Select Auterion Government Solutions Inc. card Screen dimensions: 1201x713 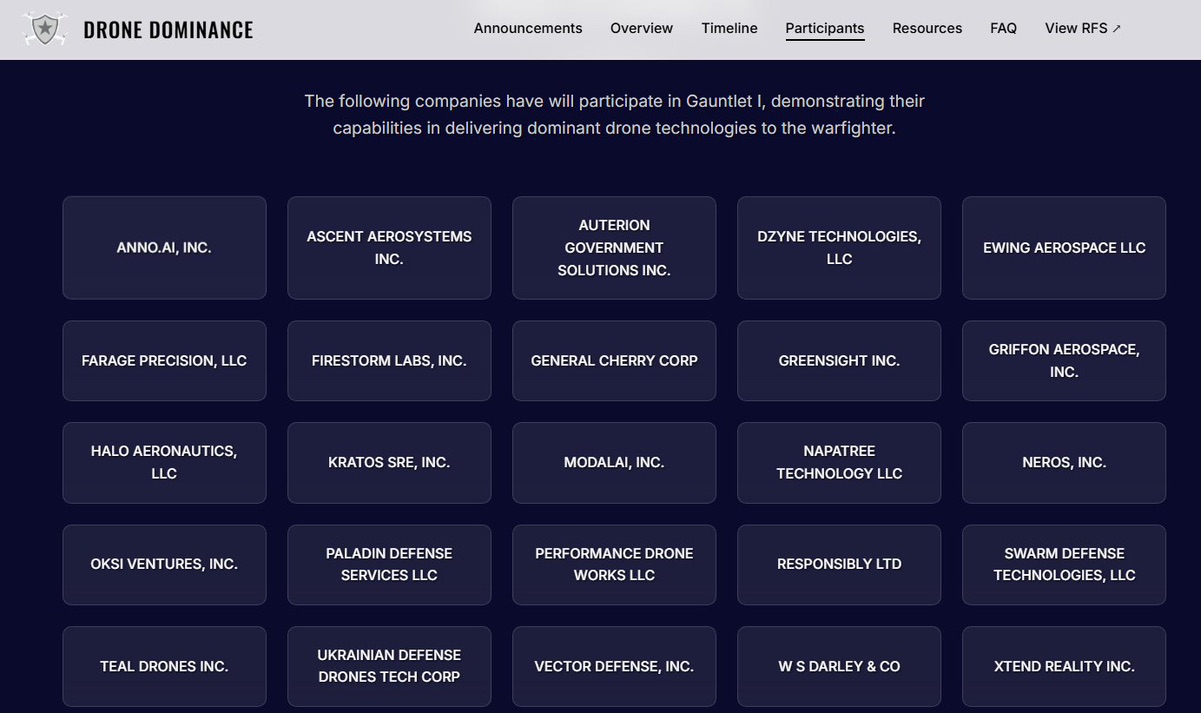[x=614, y=248]
